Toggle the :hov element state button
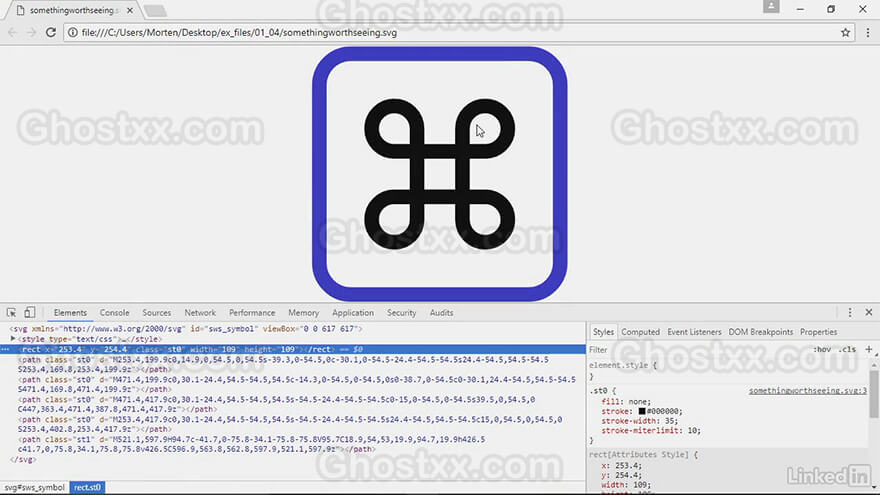 point(822,350)
